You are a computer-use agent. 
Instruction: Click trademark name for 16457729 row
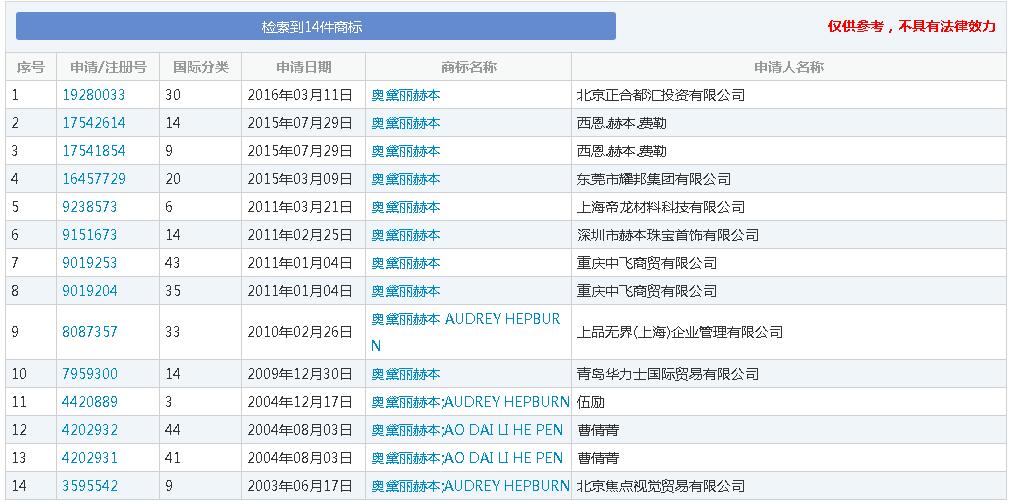406,179
